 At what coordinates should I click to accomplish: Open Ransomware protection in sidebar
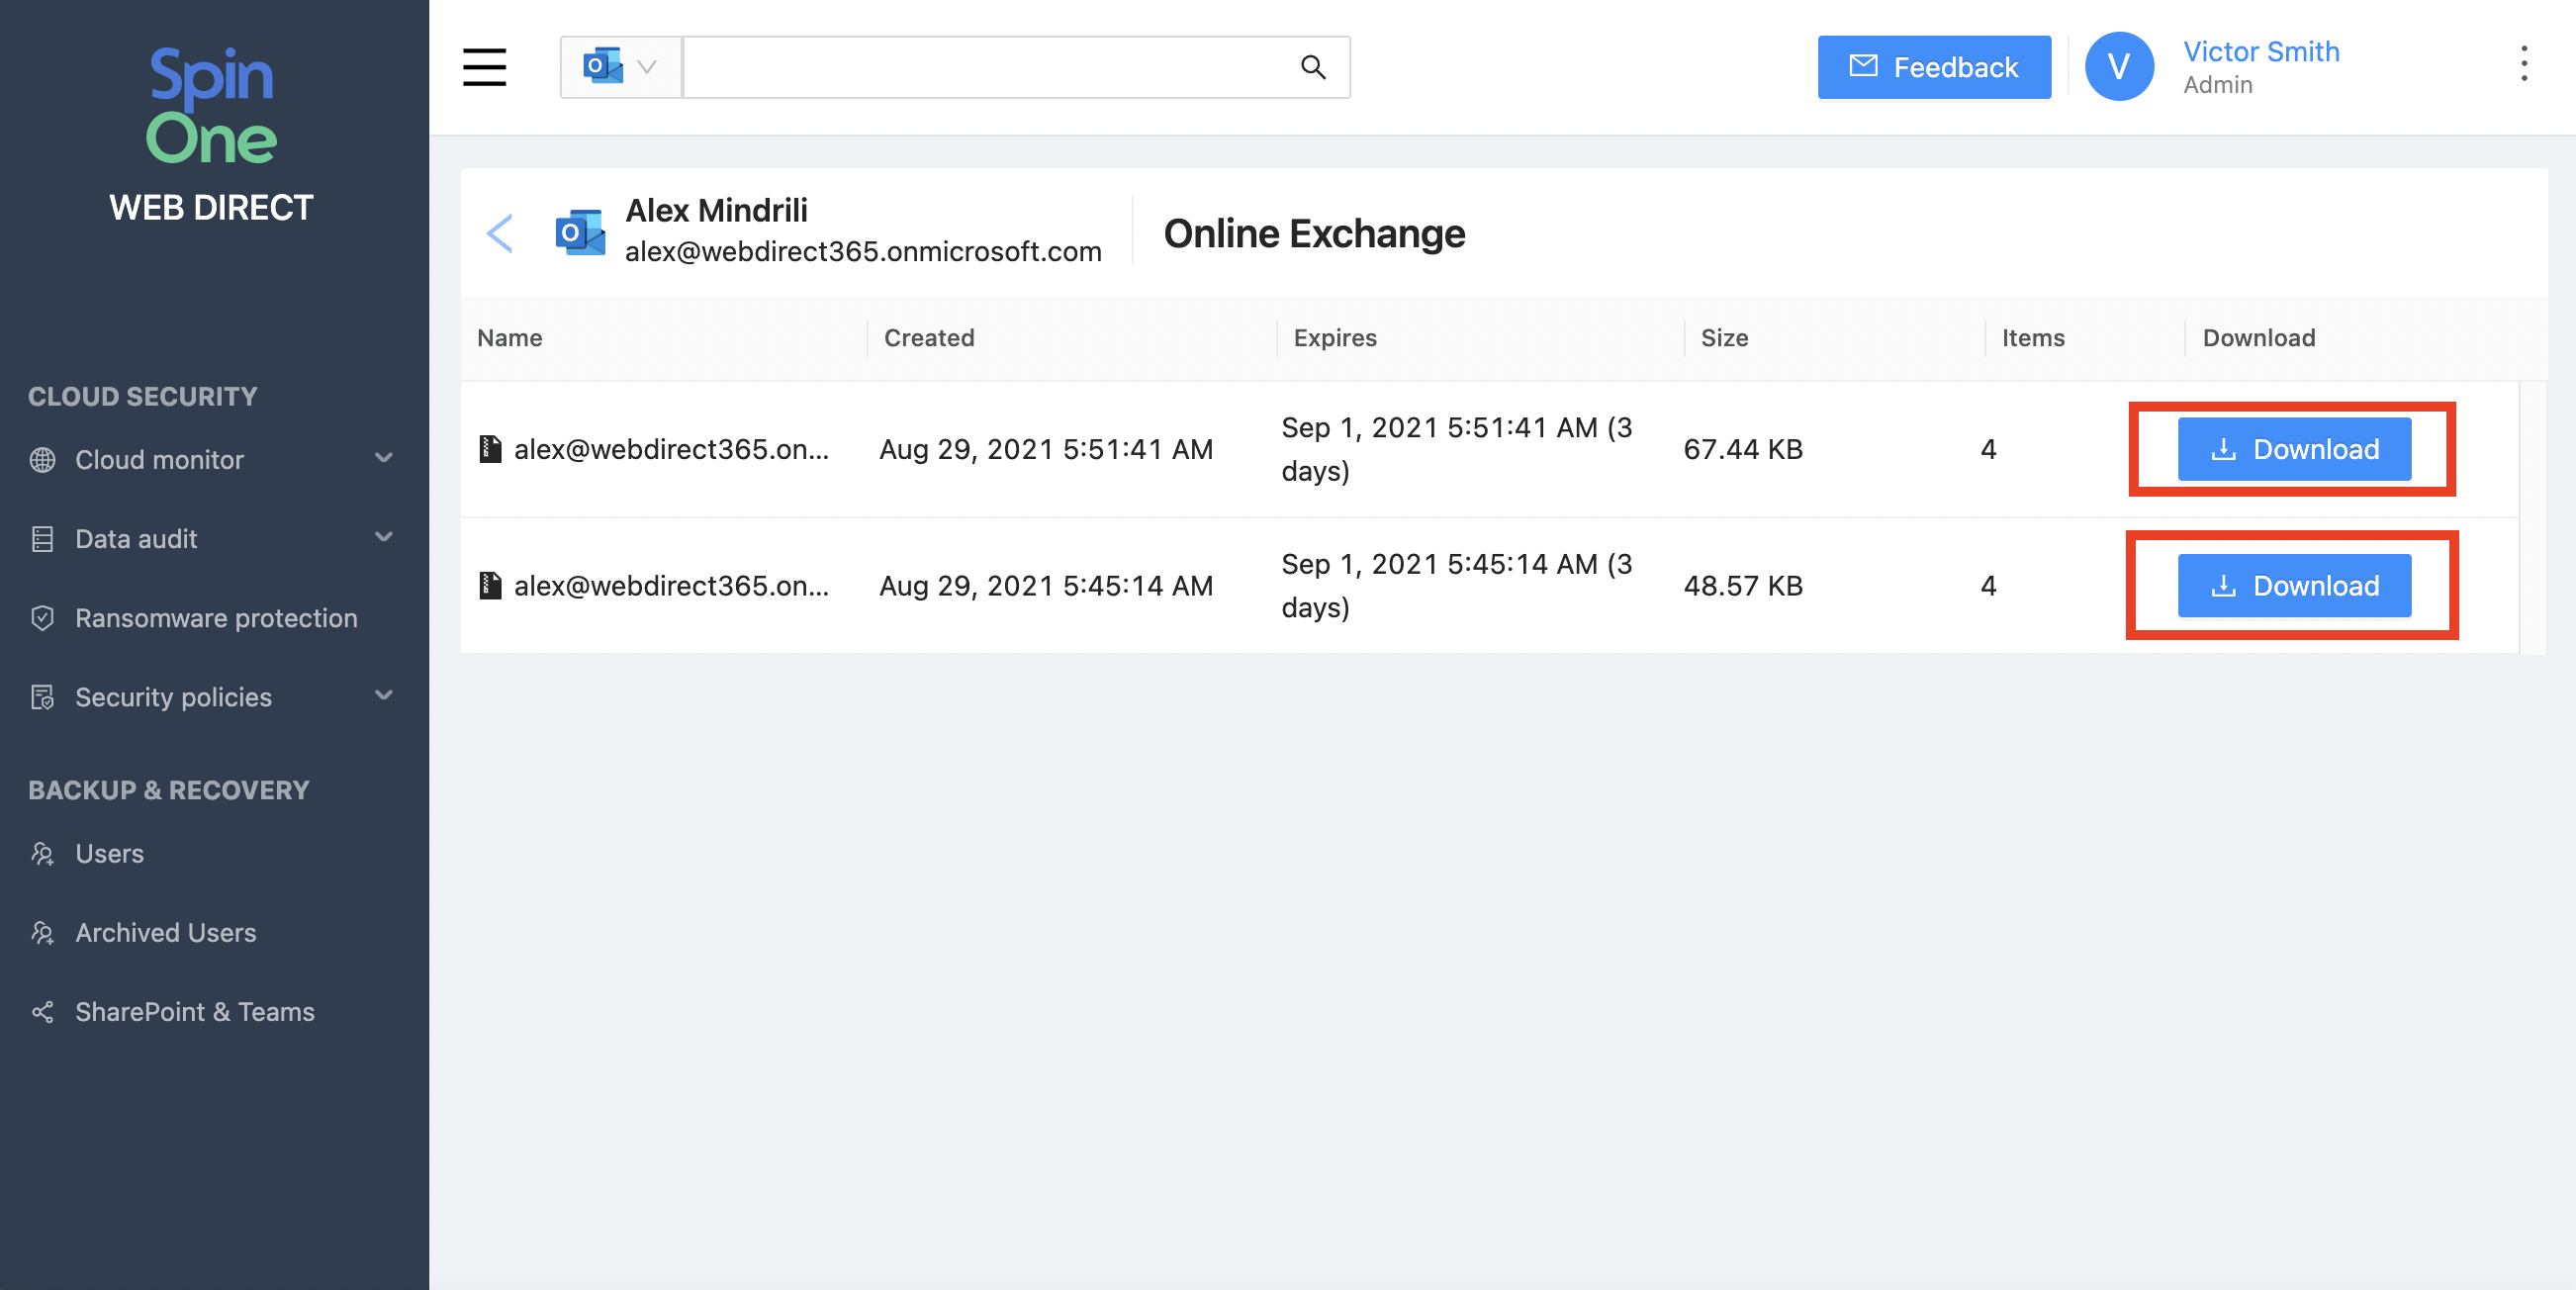point(216,618)
